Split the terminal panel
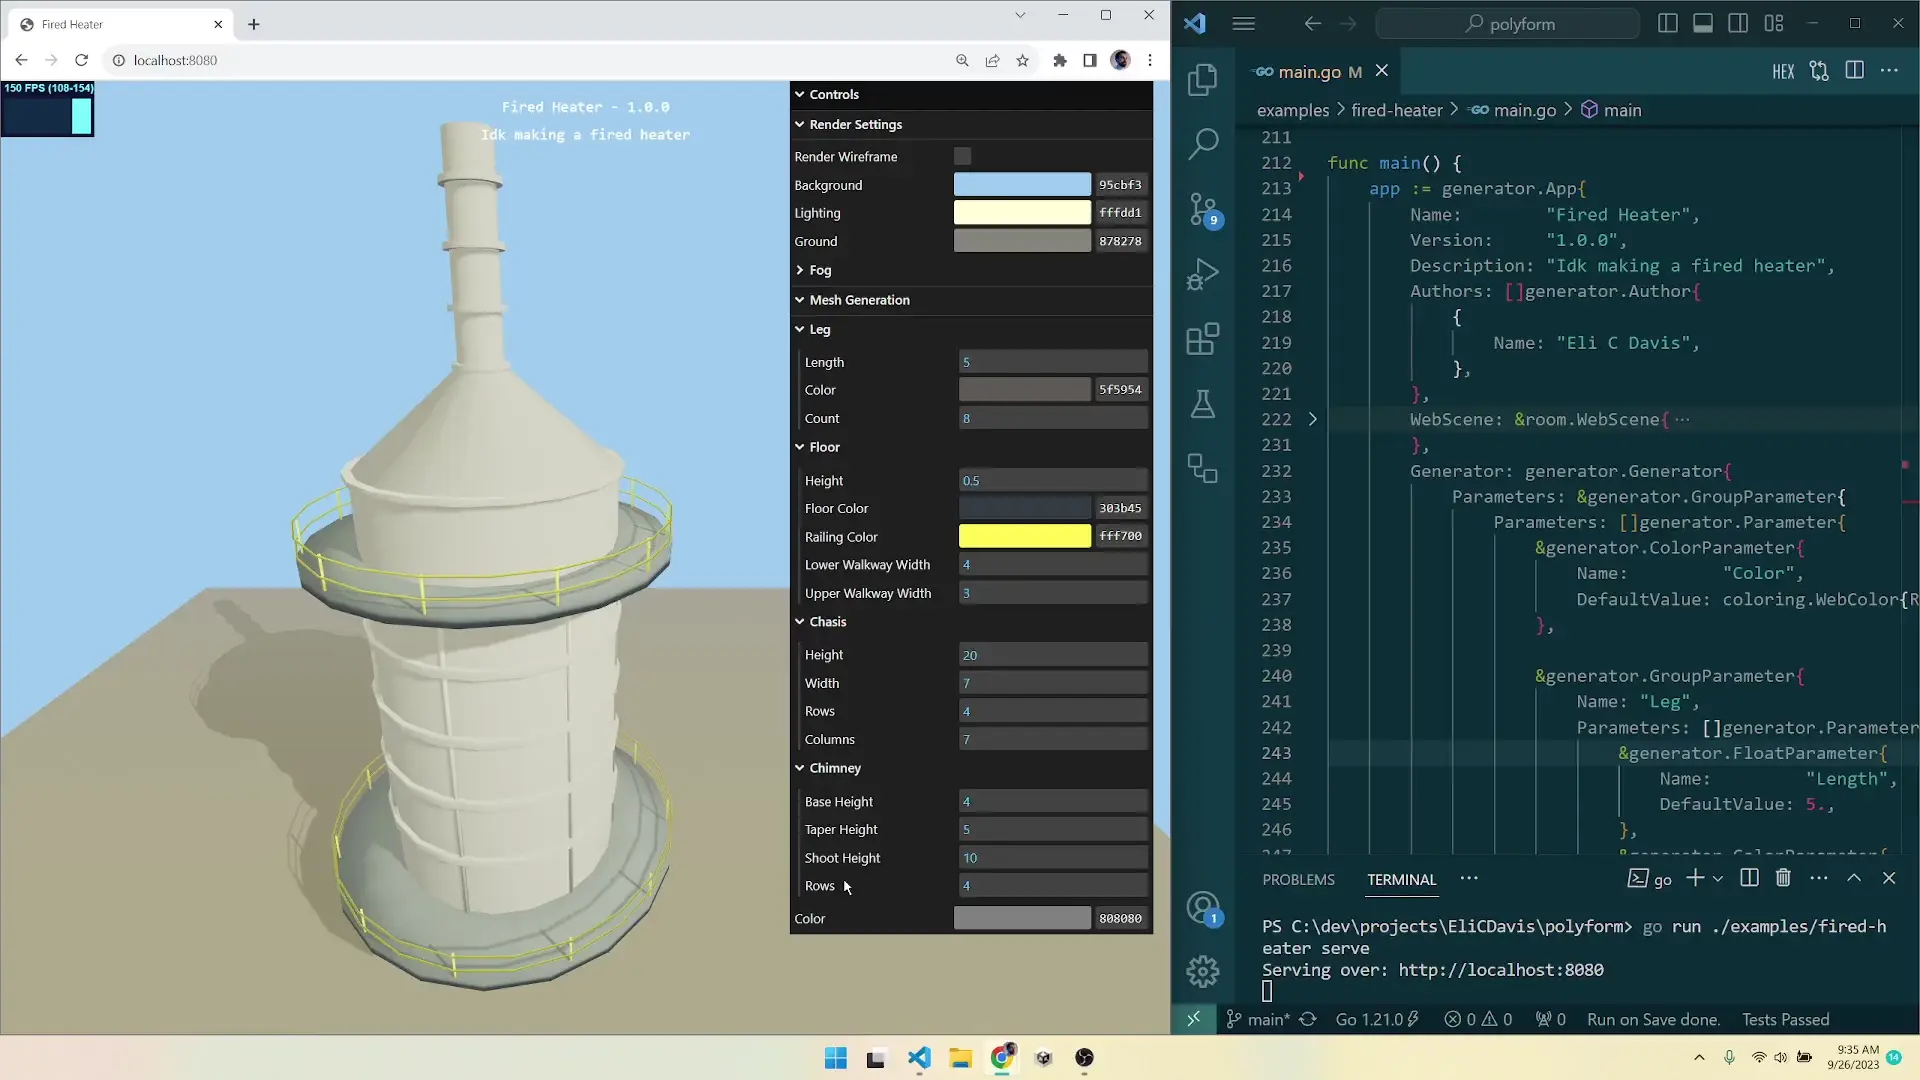The image size is (1920, 1080). tap(1749, 878)
